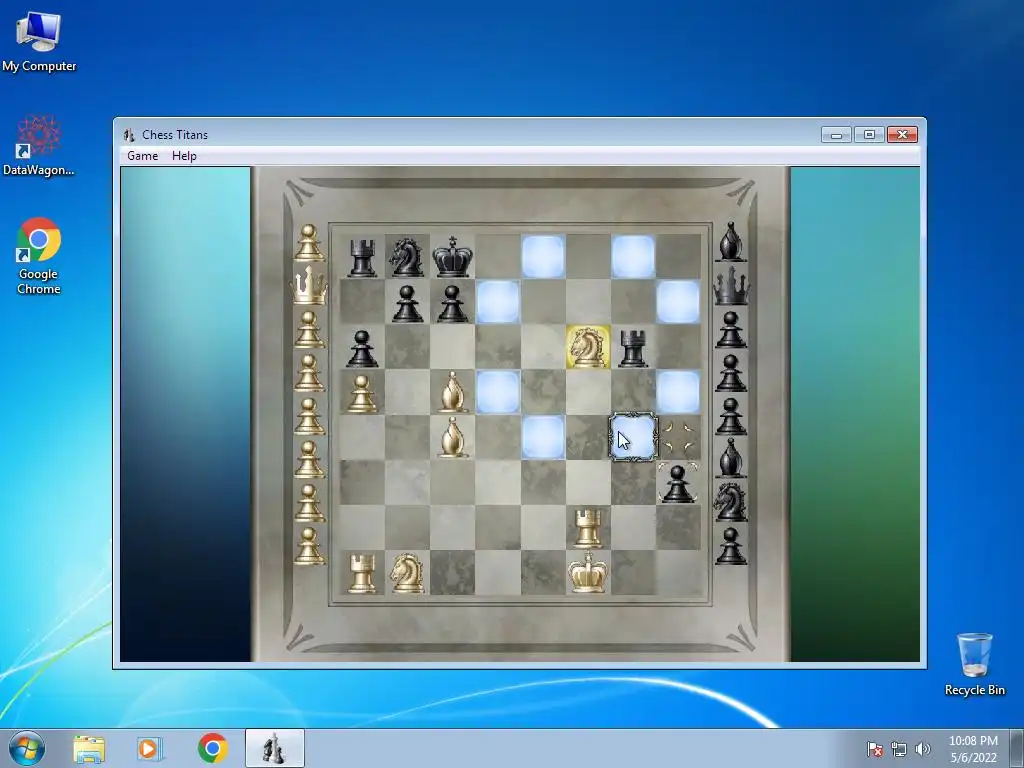The height and width of the screenshot is (768, 1024).
Task: Select the black pawn below the black knight
Action: (x=407, y=304)
